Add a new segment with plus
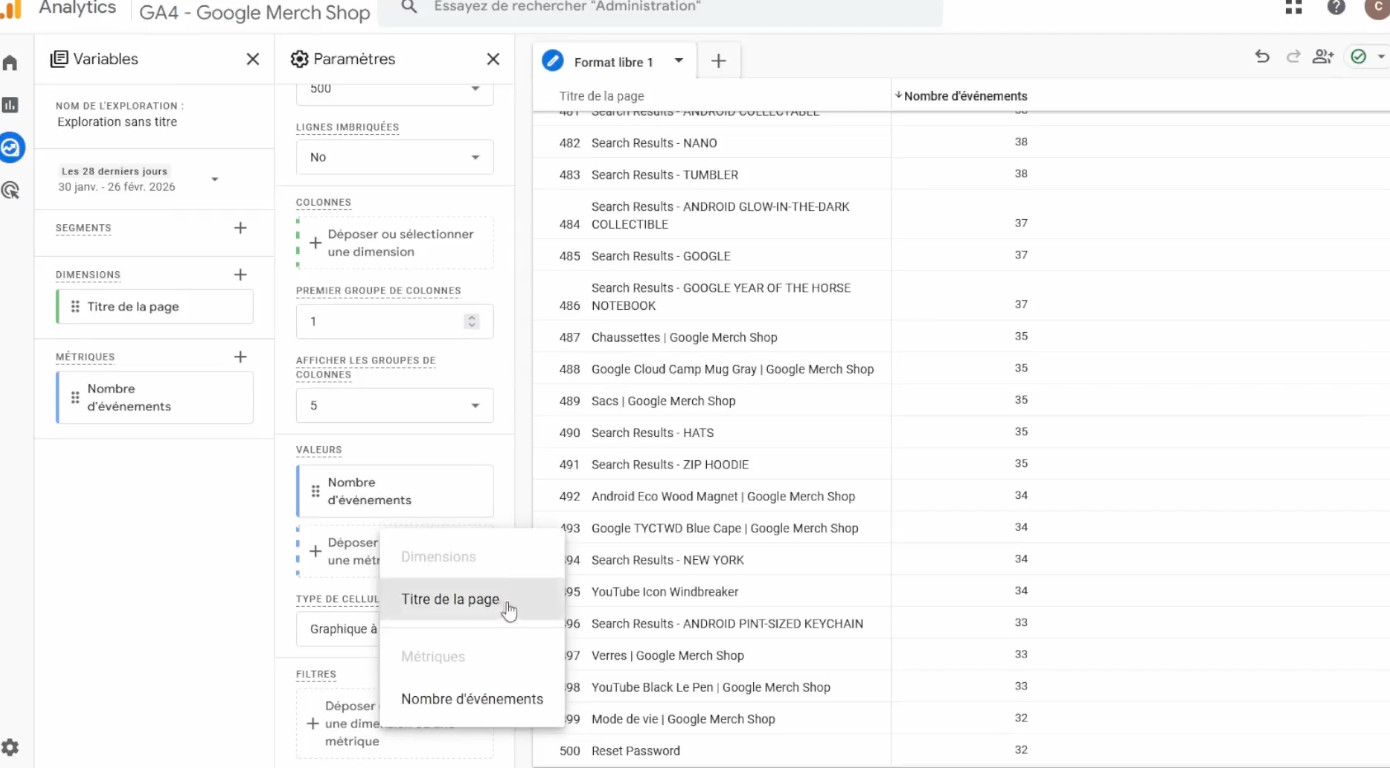 tap(240, 228)
